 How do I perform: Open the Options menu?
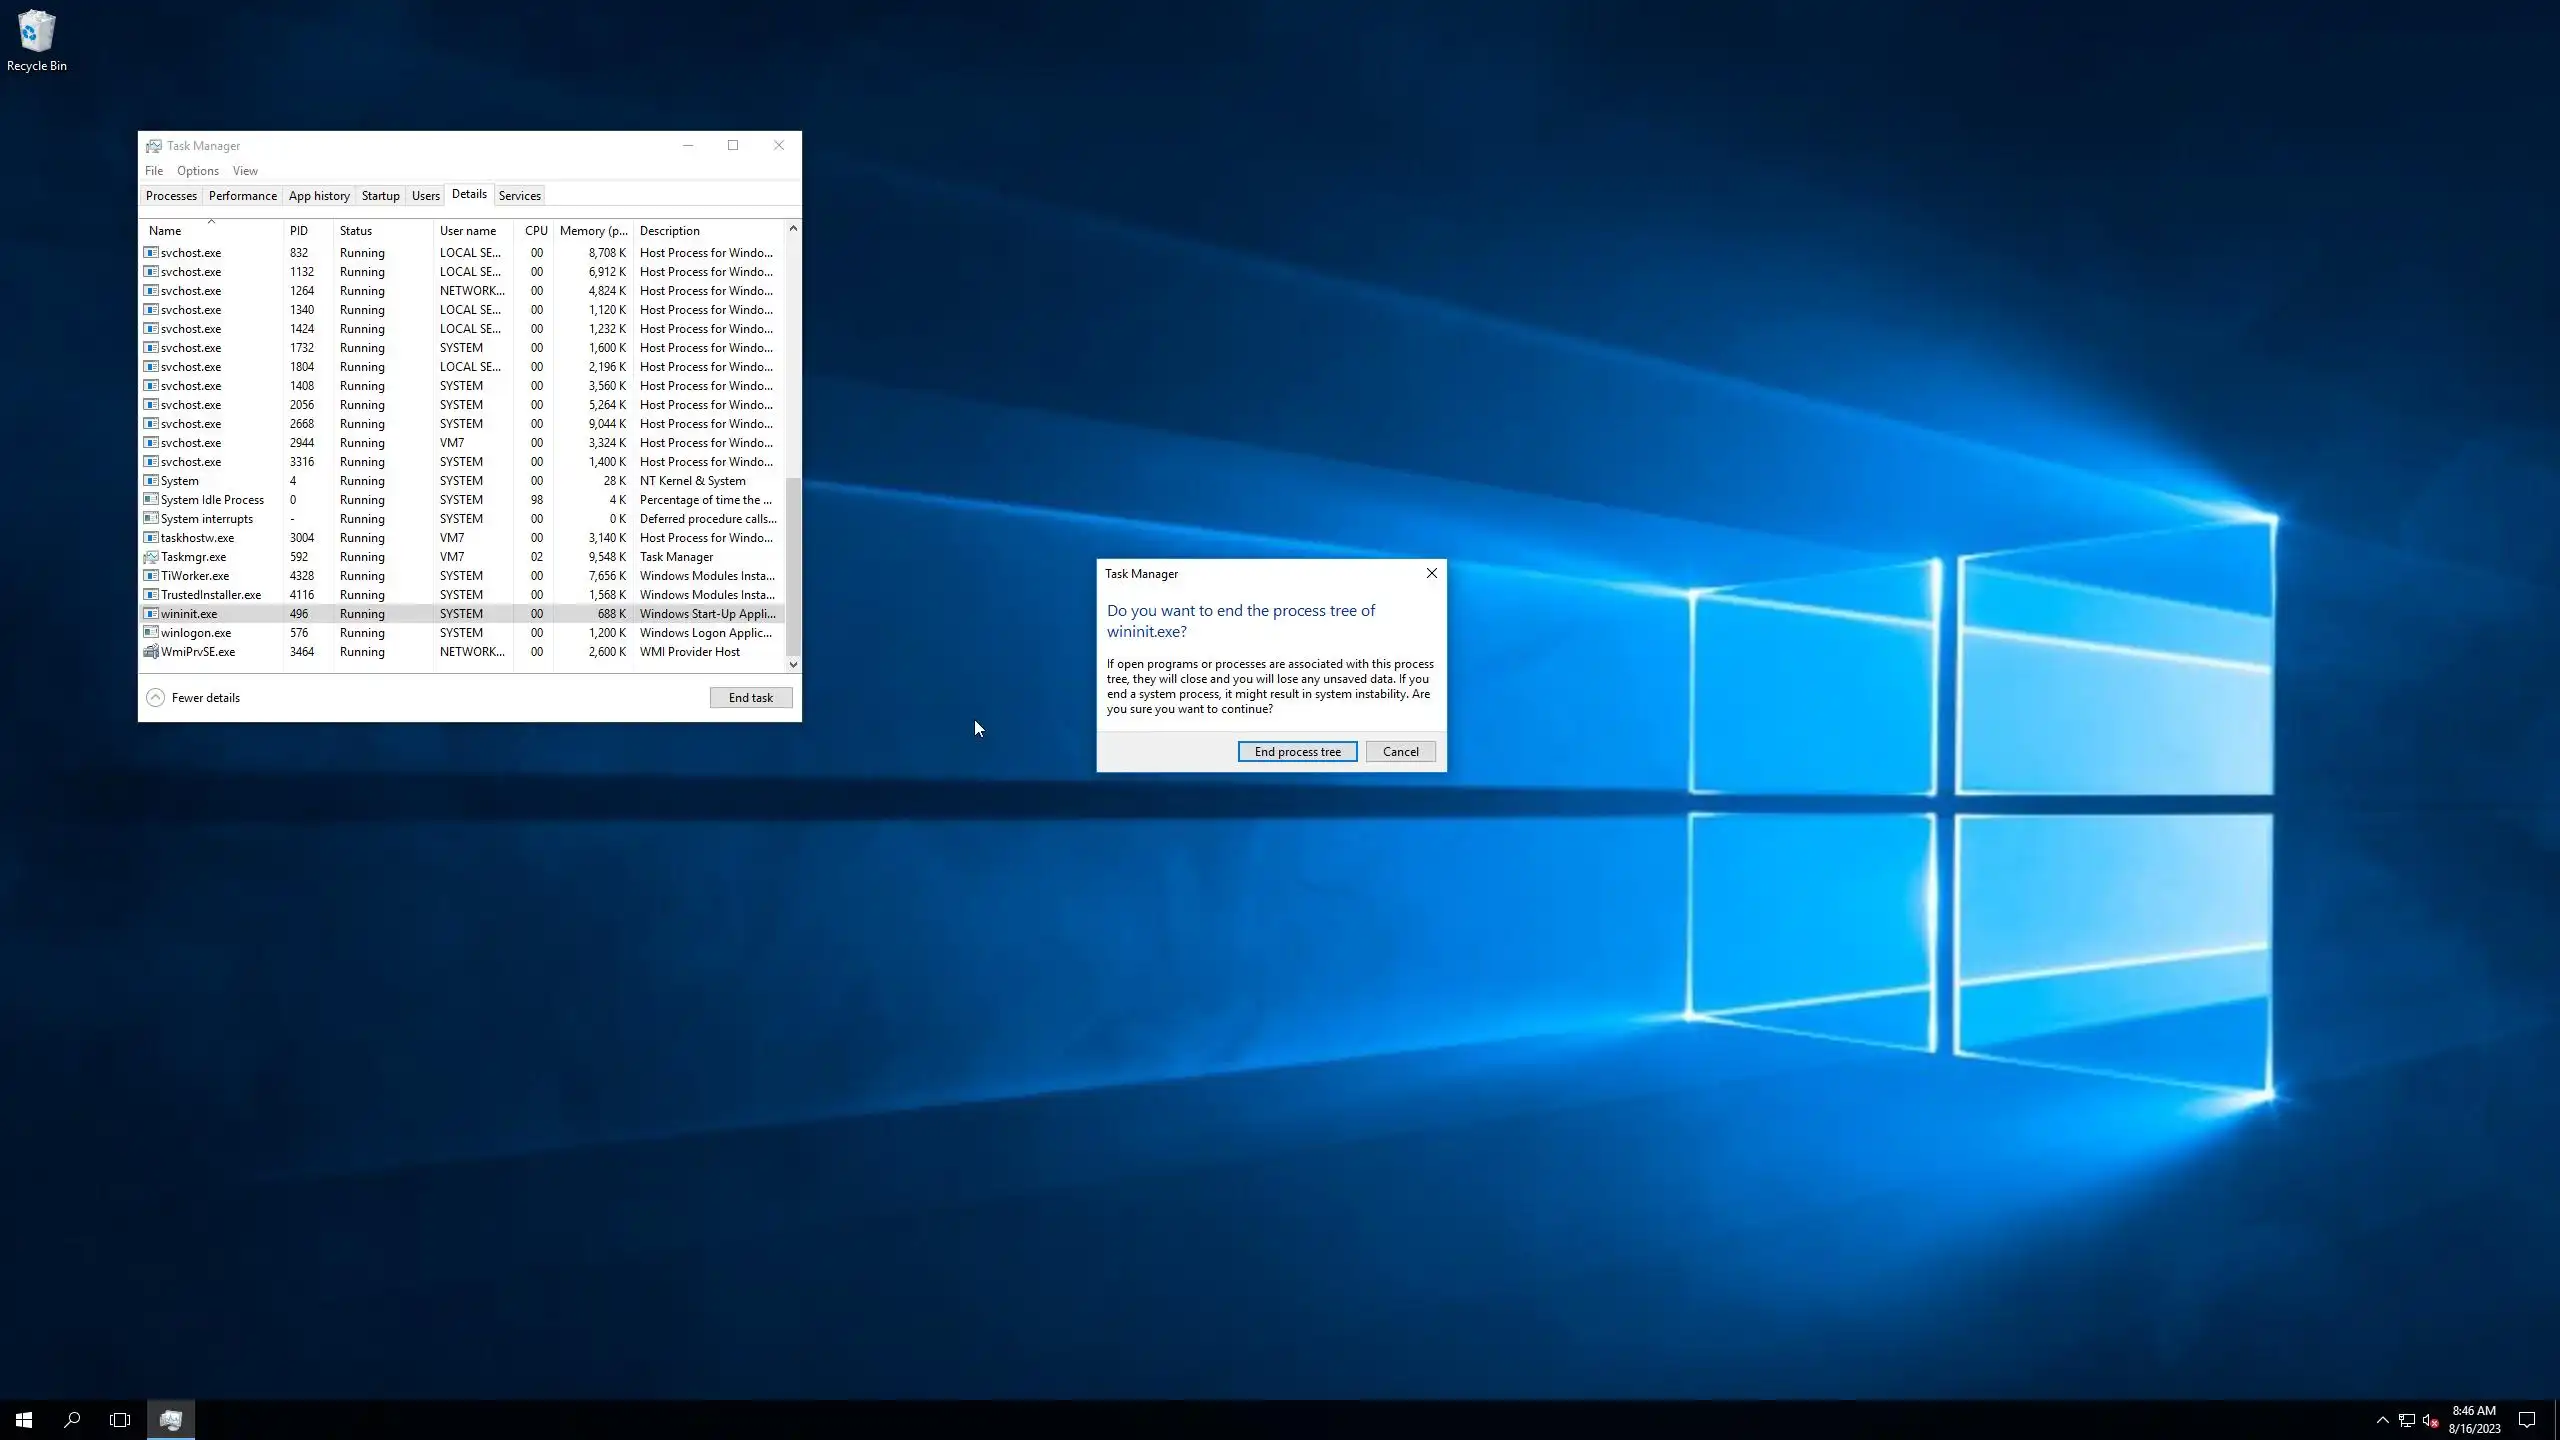tap(197, 171)
